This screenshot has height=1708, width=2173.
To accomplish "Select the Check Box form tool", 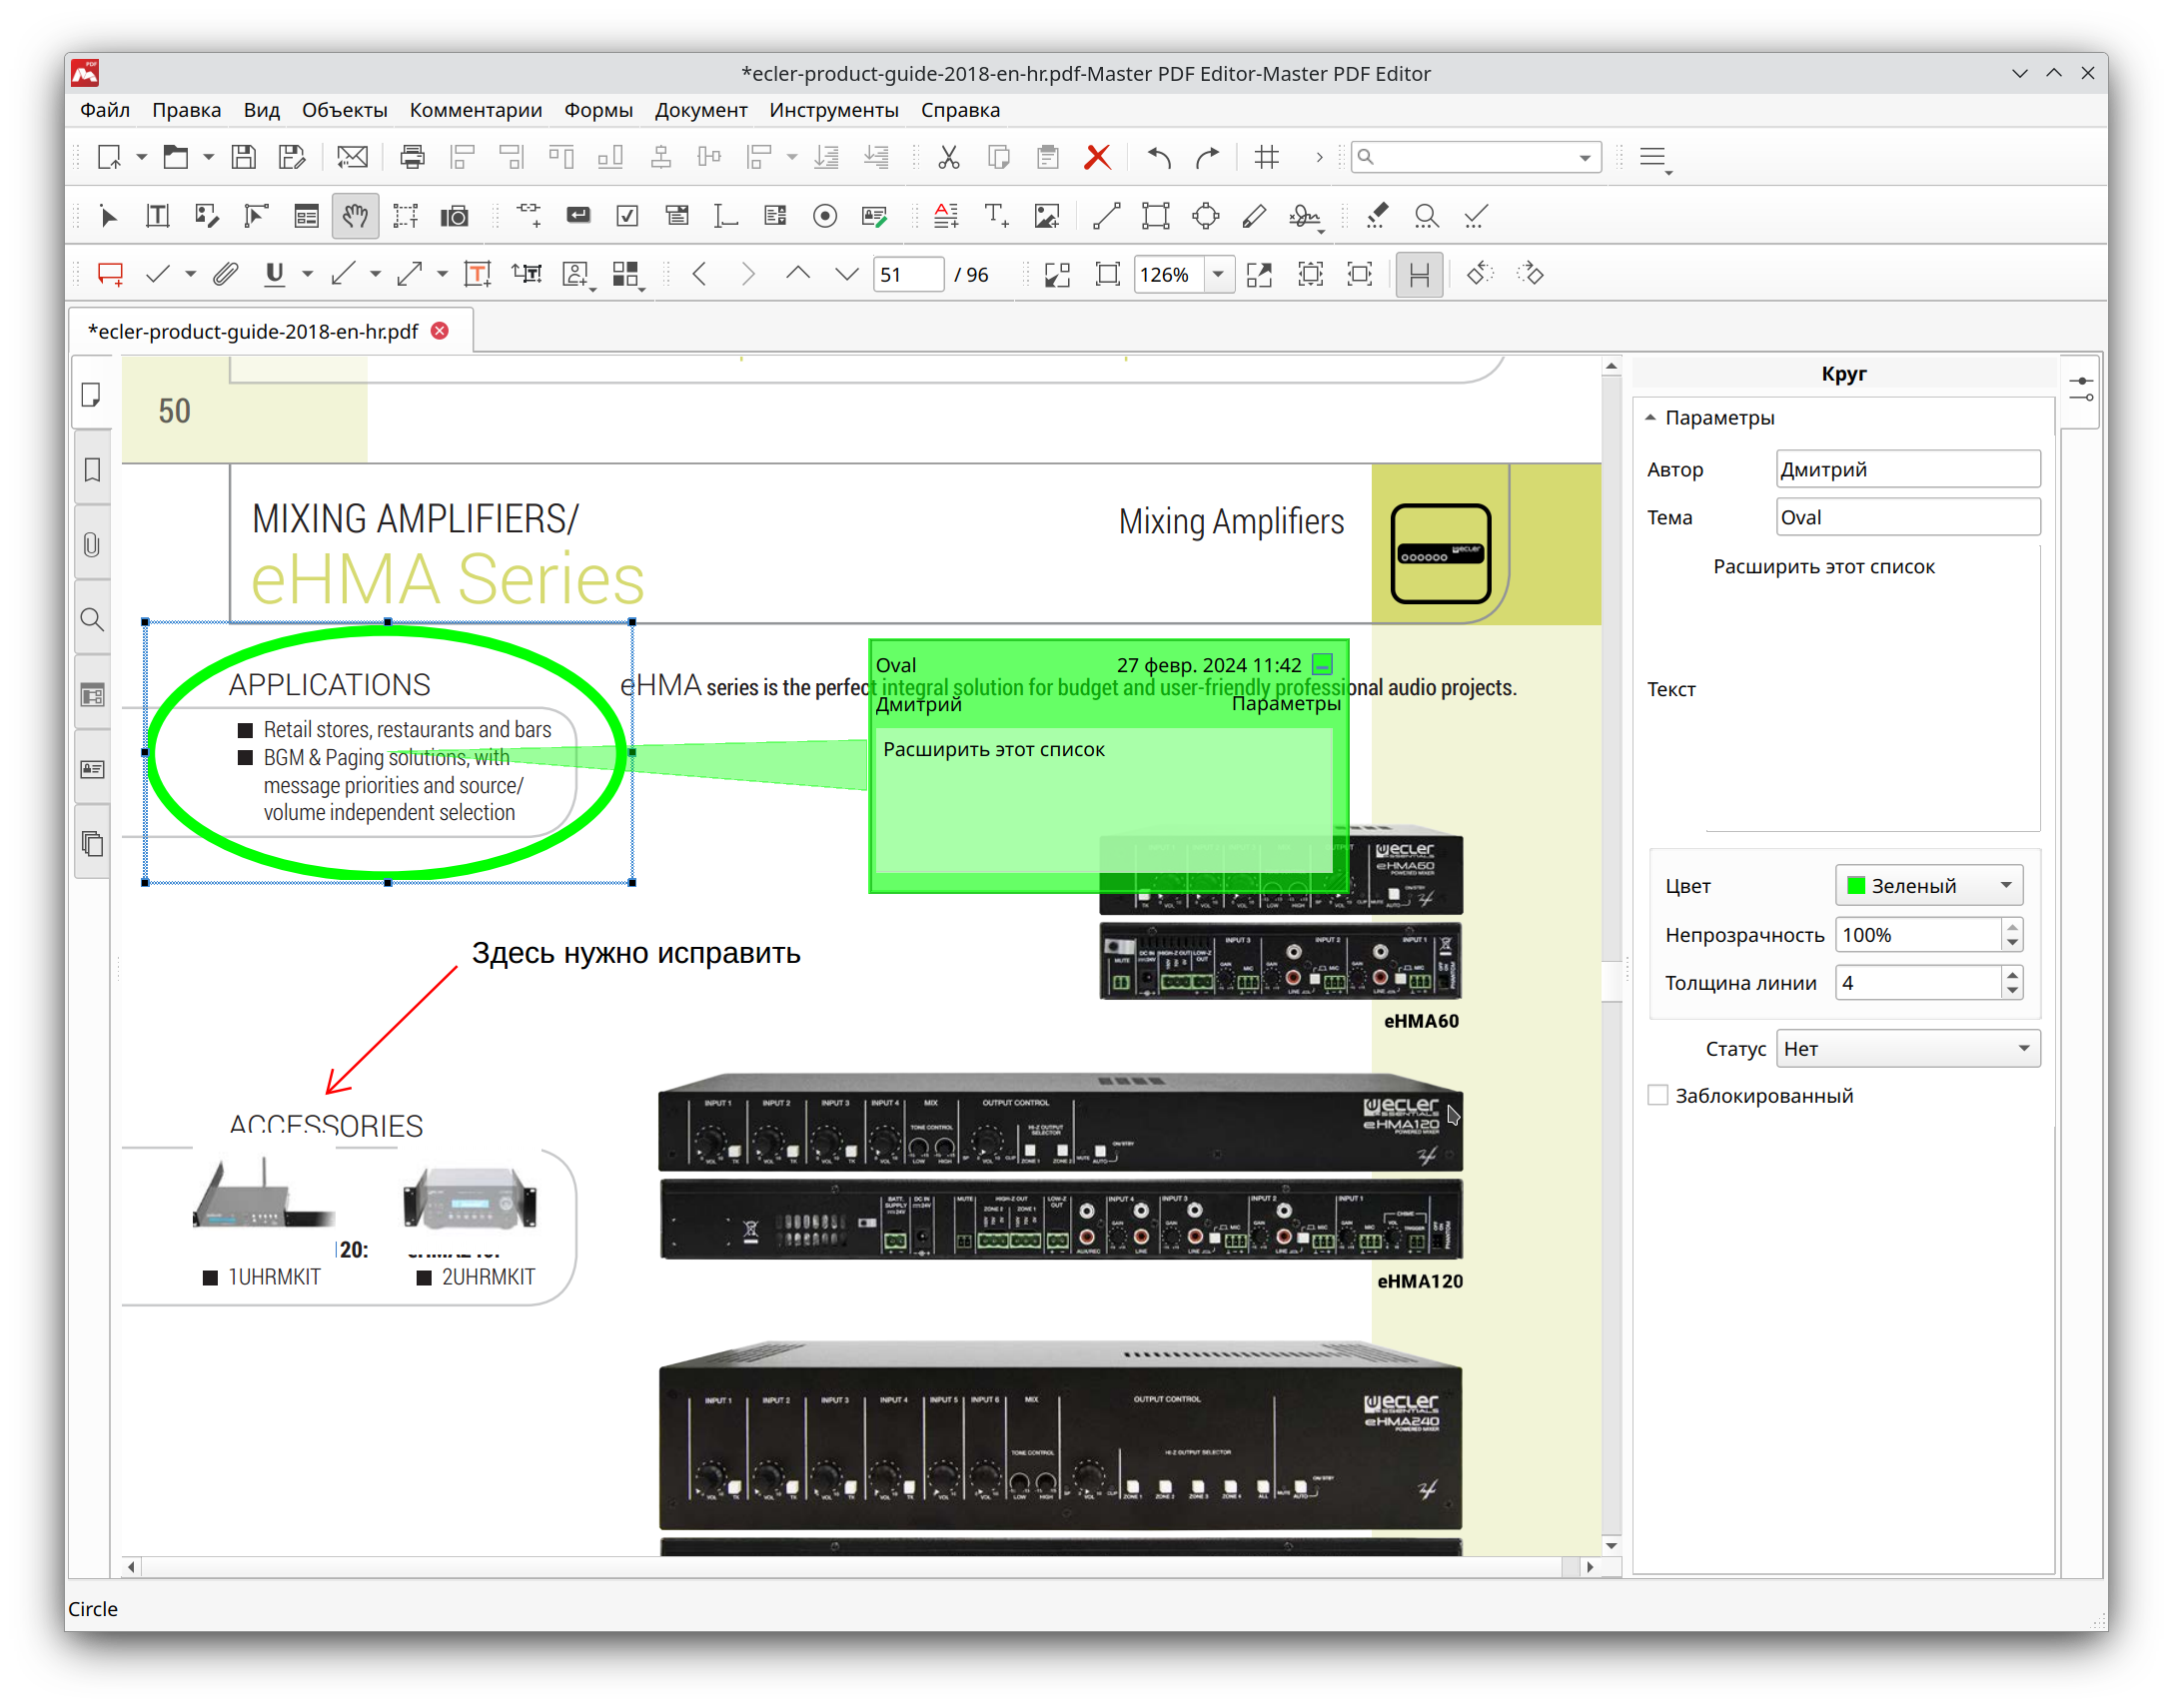I will pyautogui.click(x=628, y=216).
